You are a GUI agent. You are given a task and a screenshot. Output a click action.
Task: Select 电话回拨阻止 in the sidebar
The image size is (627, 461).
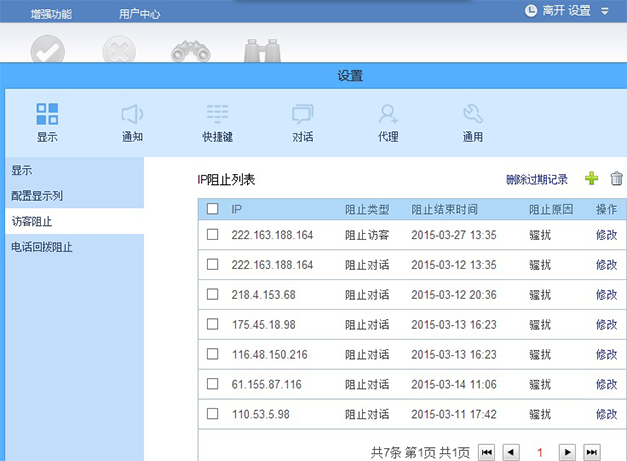[x=42, y=246]
